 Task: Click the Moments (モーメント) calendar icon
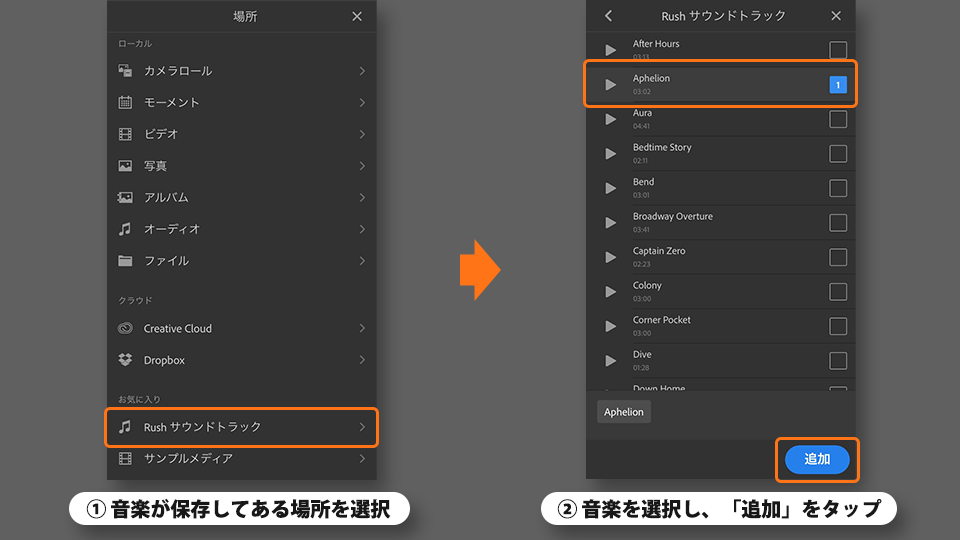[x=125, y=102]
